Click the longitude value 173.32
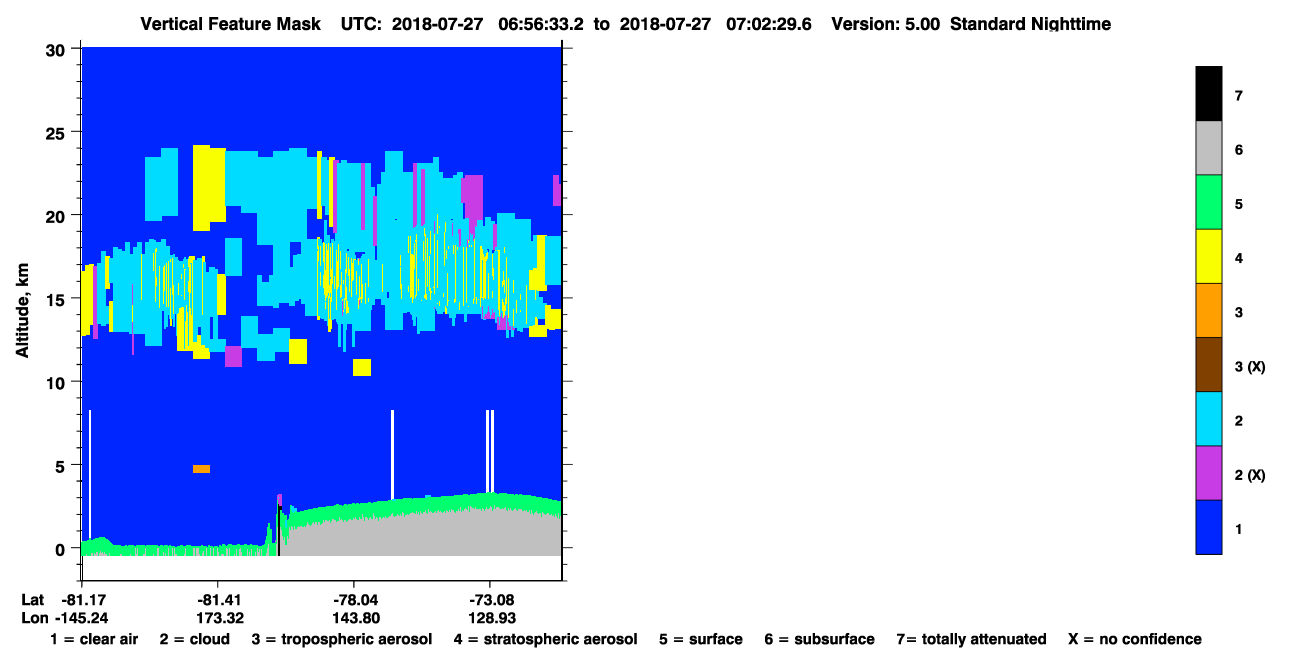Image resolution: width=1300 pixels, height=667 pixels. click(221, 617)
